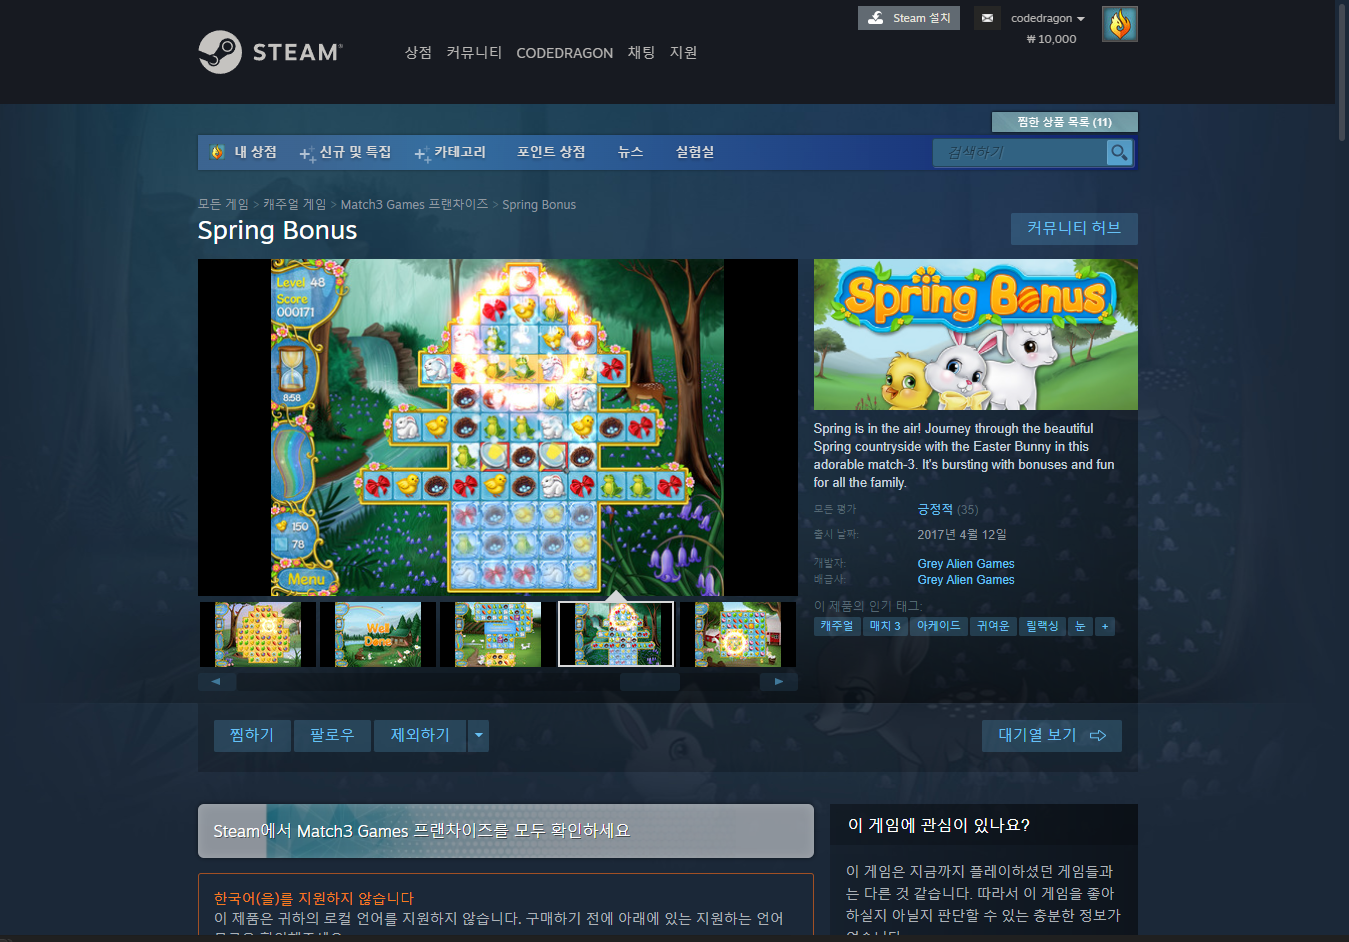Expand the codedragon account dropdown
This screenshot has height=942, width=1349.
pos(1047,18)
